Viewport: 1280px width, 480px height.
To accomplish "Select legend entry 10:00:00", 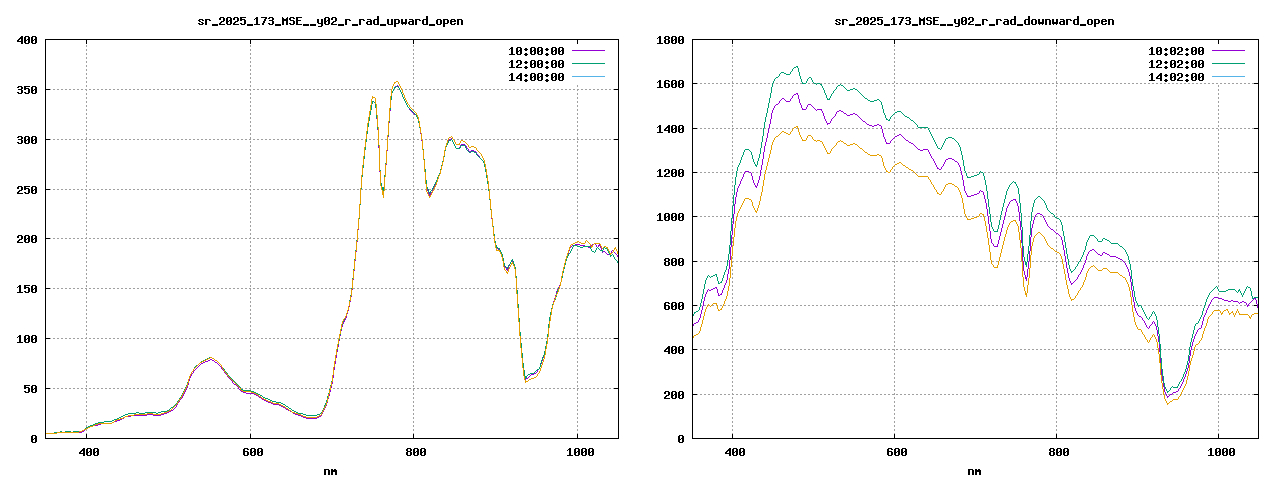I will [534, 50].
